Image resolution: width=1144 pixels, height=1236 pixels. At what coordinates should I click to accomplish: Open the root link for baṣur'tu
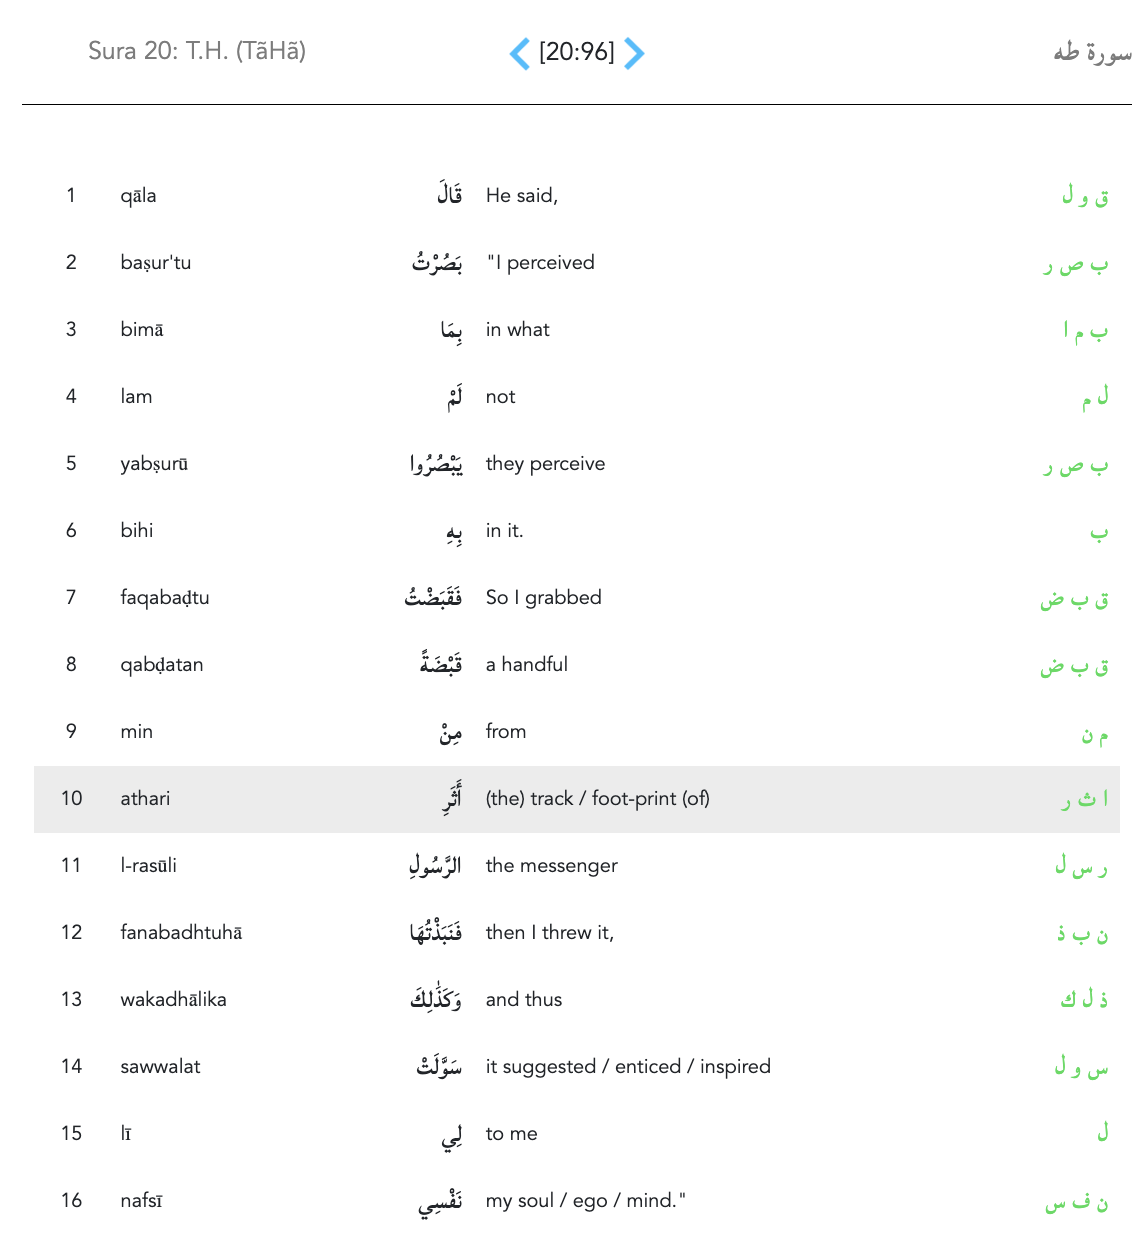point(1076,264)
